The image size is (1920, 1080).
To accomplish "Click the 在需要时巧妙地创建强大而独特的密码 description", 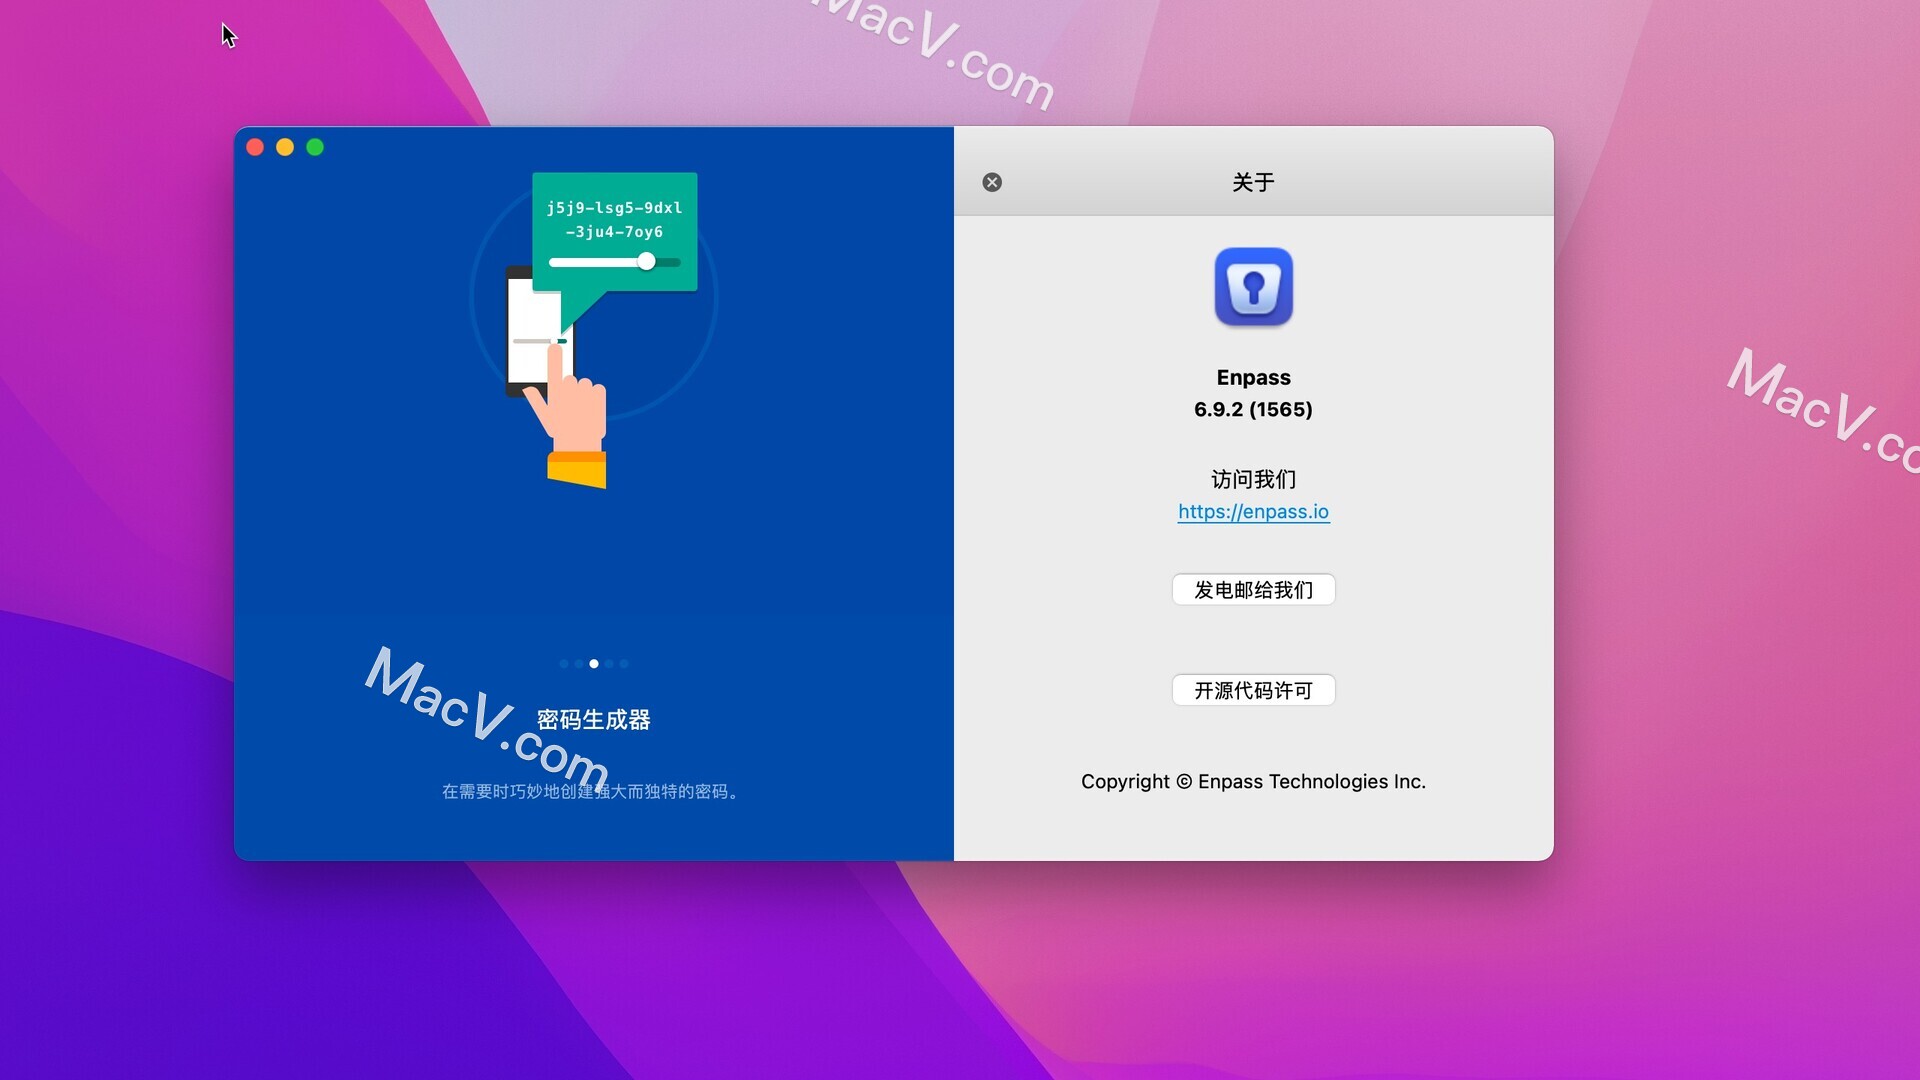I will (592, 791).
